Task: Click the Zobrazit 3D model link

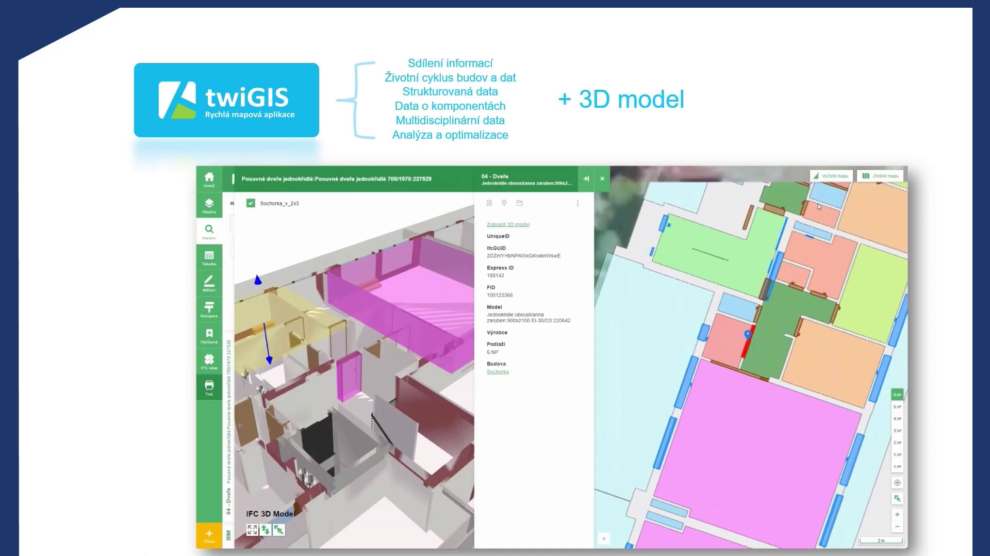Action: (x=508, y=225)
